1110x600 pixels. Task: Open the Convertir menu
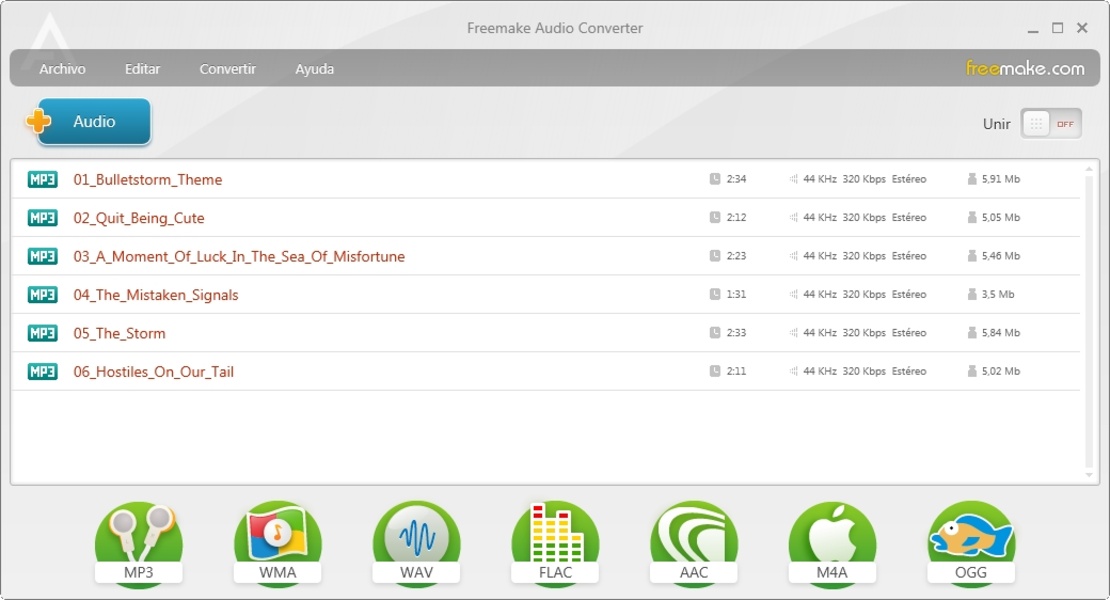tap(227, 69)
